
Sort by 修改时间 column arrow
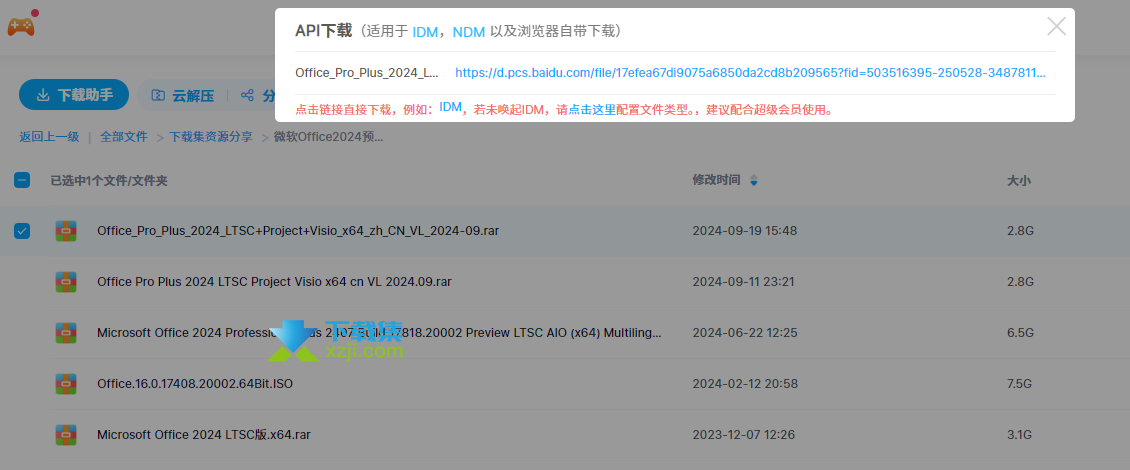tap(754, 180)
